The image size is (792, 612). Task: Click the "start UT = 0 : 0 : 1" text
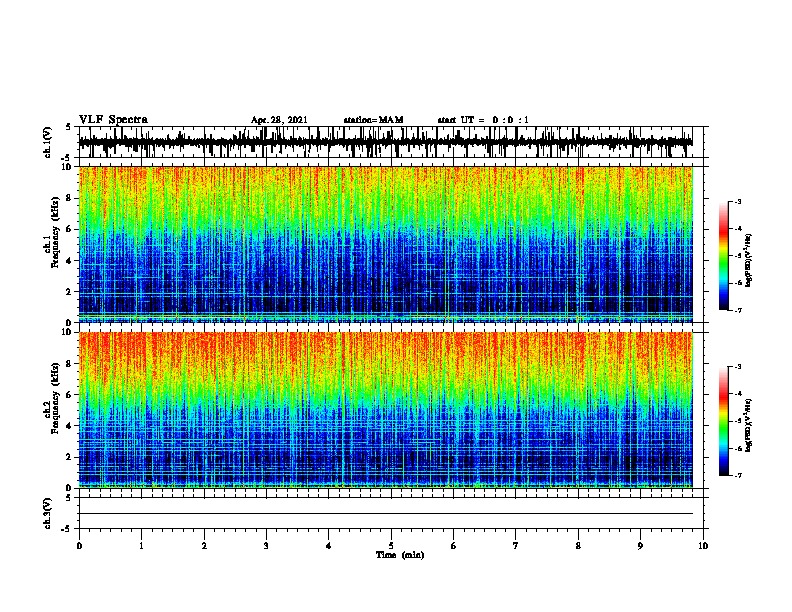pos(483,120)
